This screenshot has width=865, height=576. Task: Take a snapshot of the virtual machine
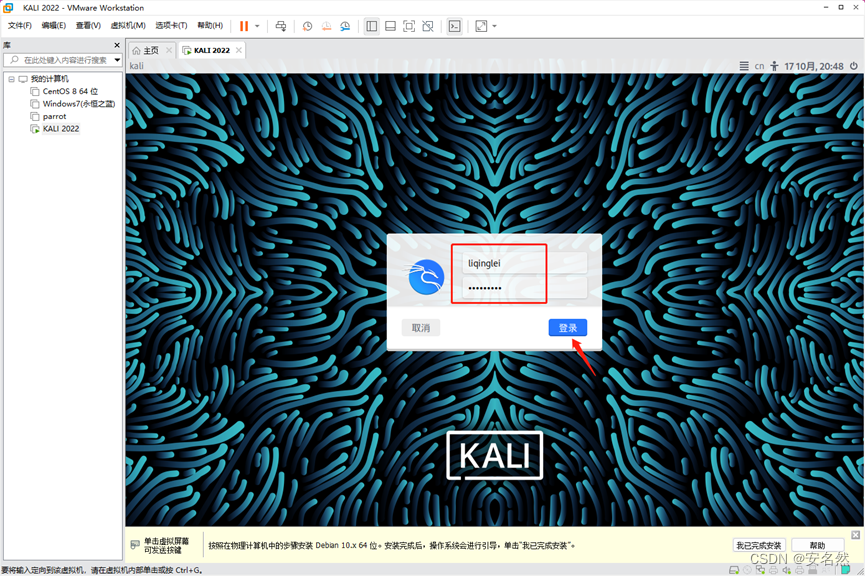click(307, 26)
